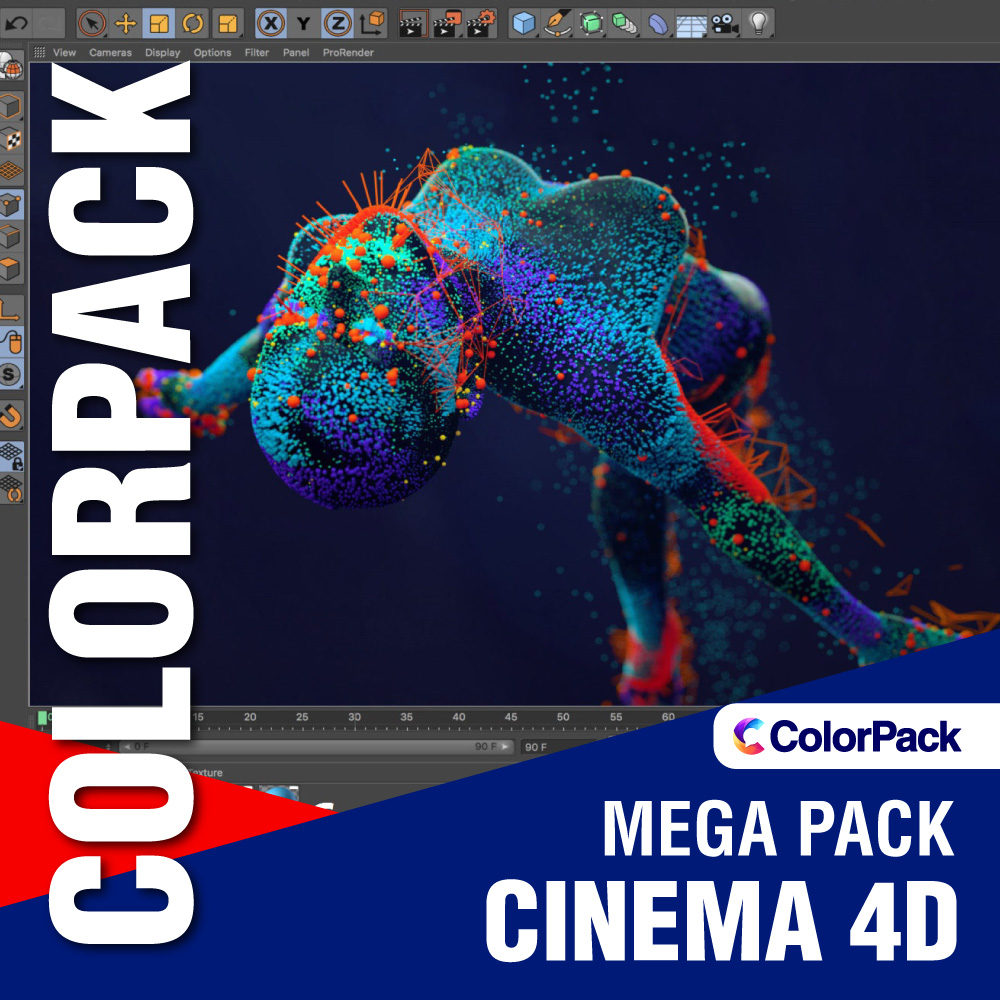Open Edit Render Settings gear clapperboard

point(481,22)
